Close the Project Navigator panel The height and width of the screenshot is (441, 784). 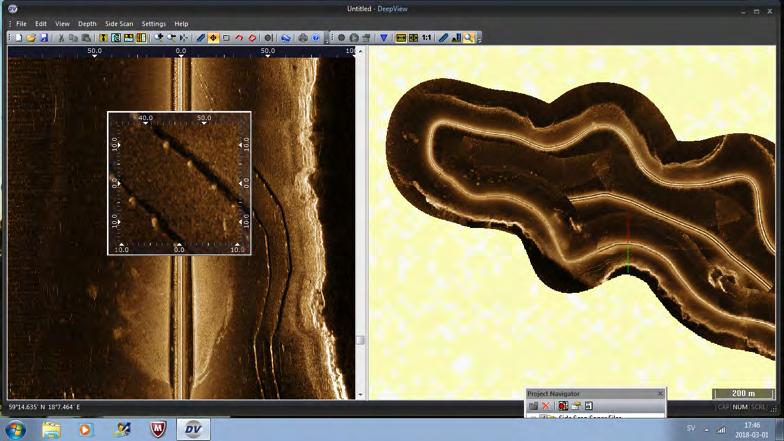point(660,394)
